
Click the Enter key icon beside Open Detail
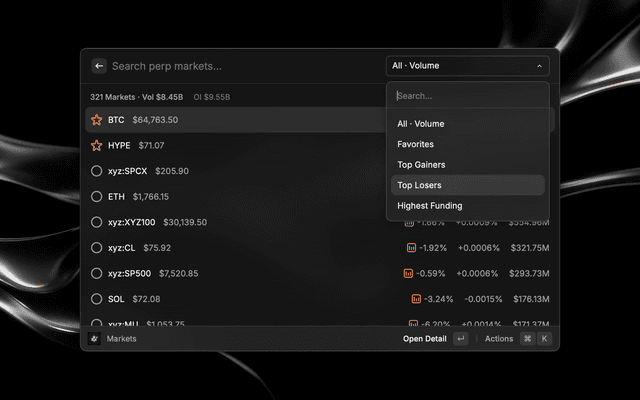click(x=461, y=339)
